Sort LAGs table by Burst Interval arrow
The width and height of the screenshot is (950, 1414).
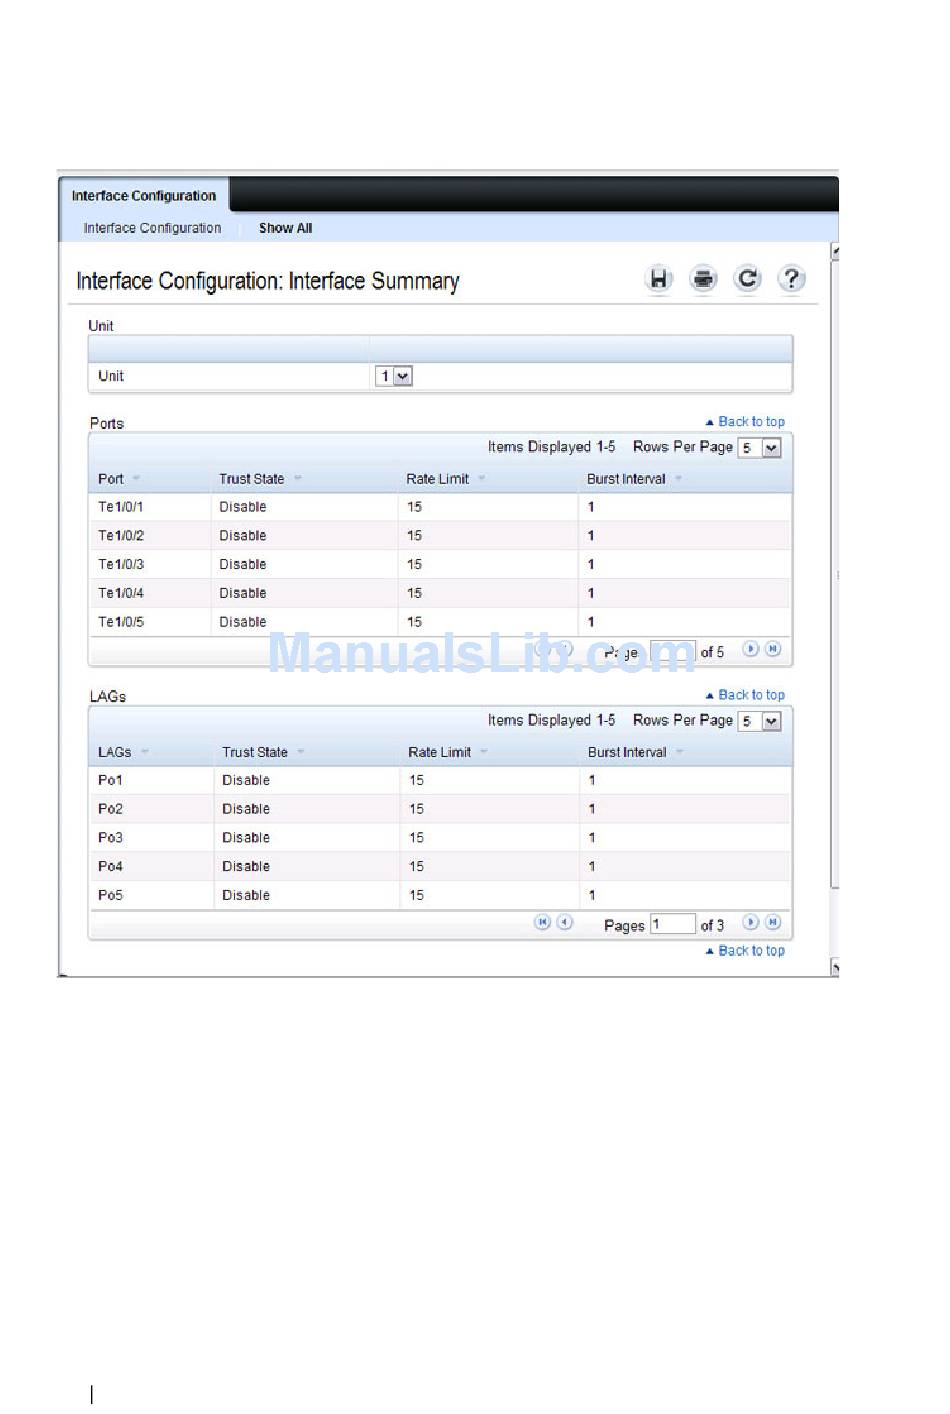[x=680, y=751]
